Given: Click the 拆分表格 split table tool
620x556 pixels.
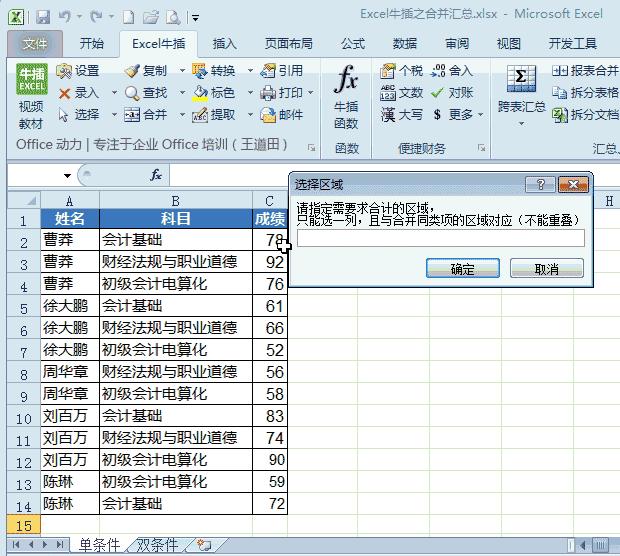Looking at the screenshot, I should pos(585,93).
